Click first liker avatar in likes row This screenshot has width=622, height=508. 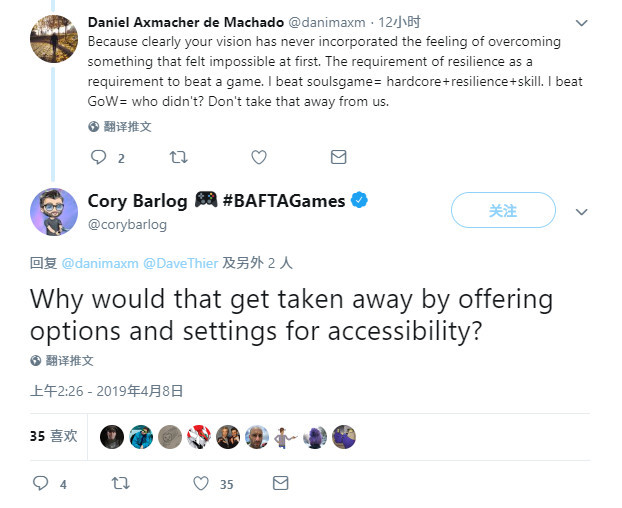click(x=112, y=437)
